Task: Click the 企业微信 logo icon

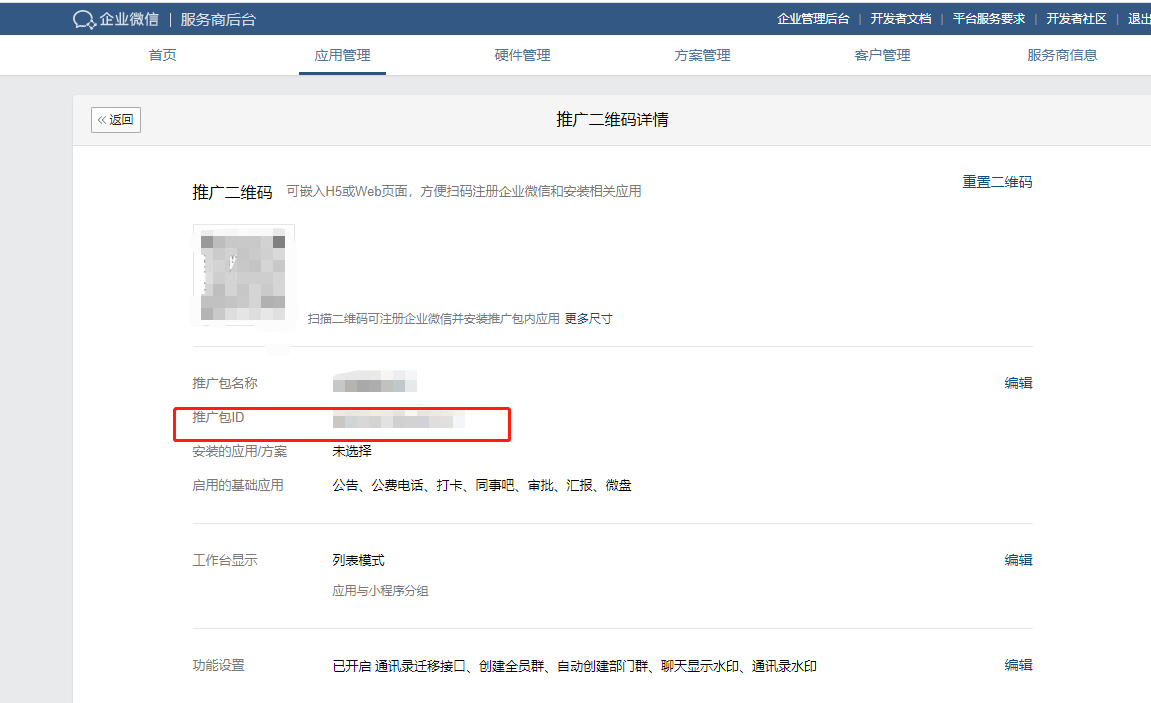Action: (x=84, y=20)
